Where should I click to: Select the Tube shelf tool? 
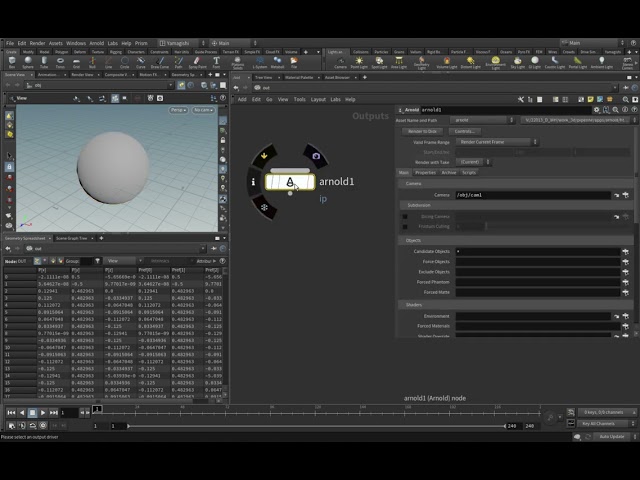tap(44, 62)
